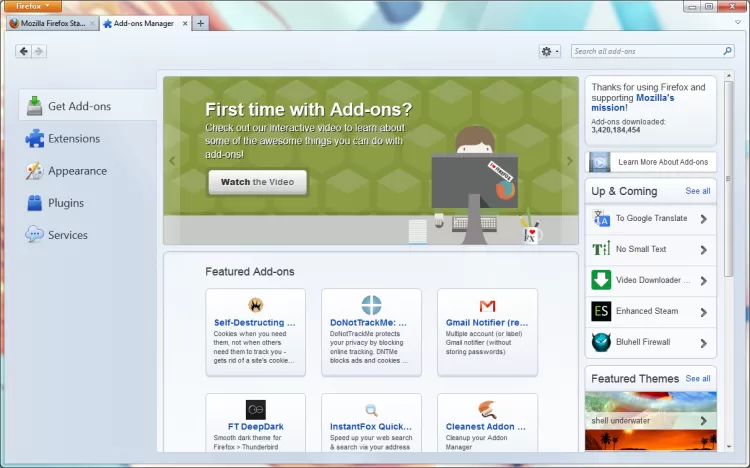Image resolution: width=750 pixels, height=468 pixels.
Task: Open the Self-Destructing add-on title
Action: pyautogui.click(x=254, y=323)
